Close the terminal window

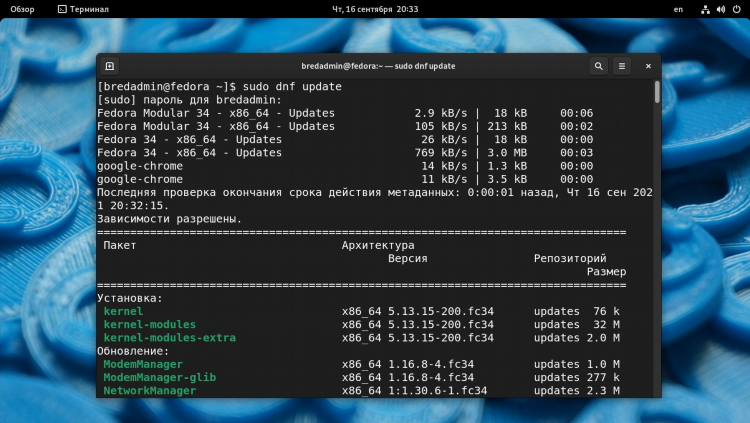coord(648,66)
